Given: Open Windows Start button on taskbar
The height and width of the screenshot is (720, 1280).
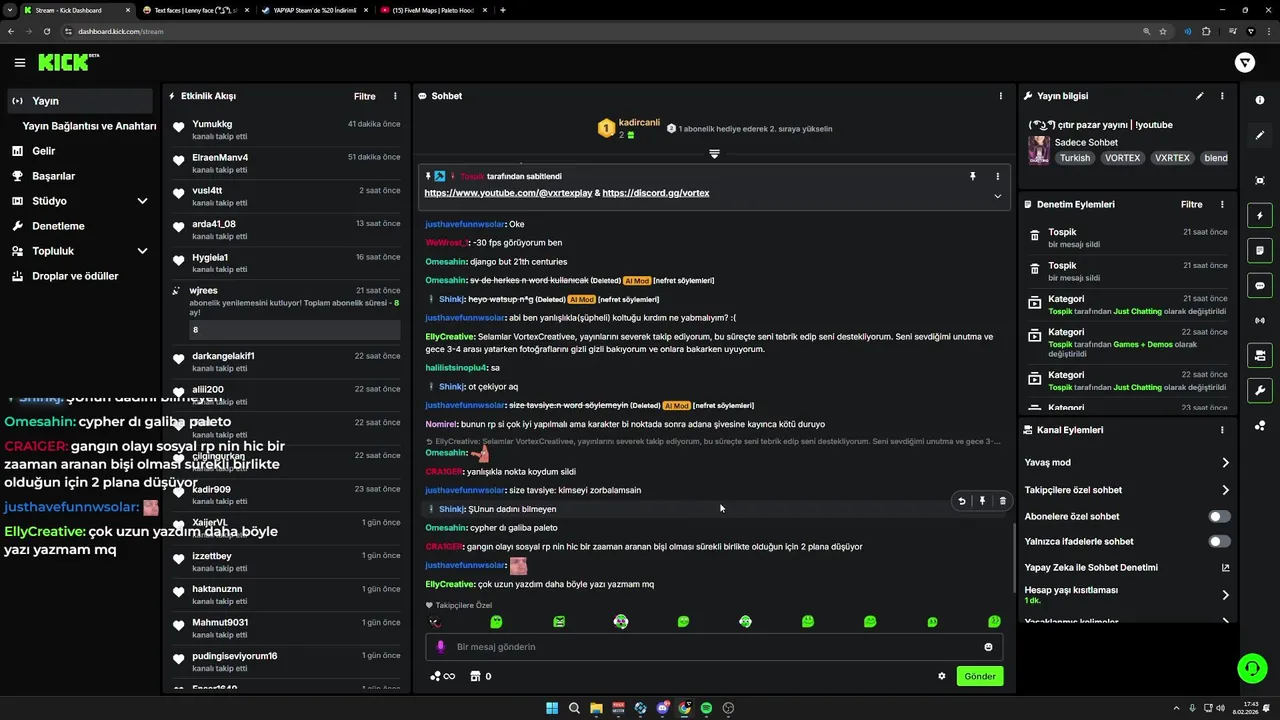Looking at the screenshot, I should coord(552,708).
